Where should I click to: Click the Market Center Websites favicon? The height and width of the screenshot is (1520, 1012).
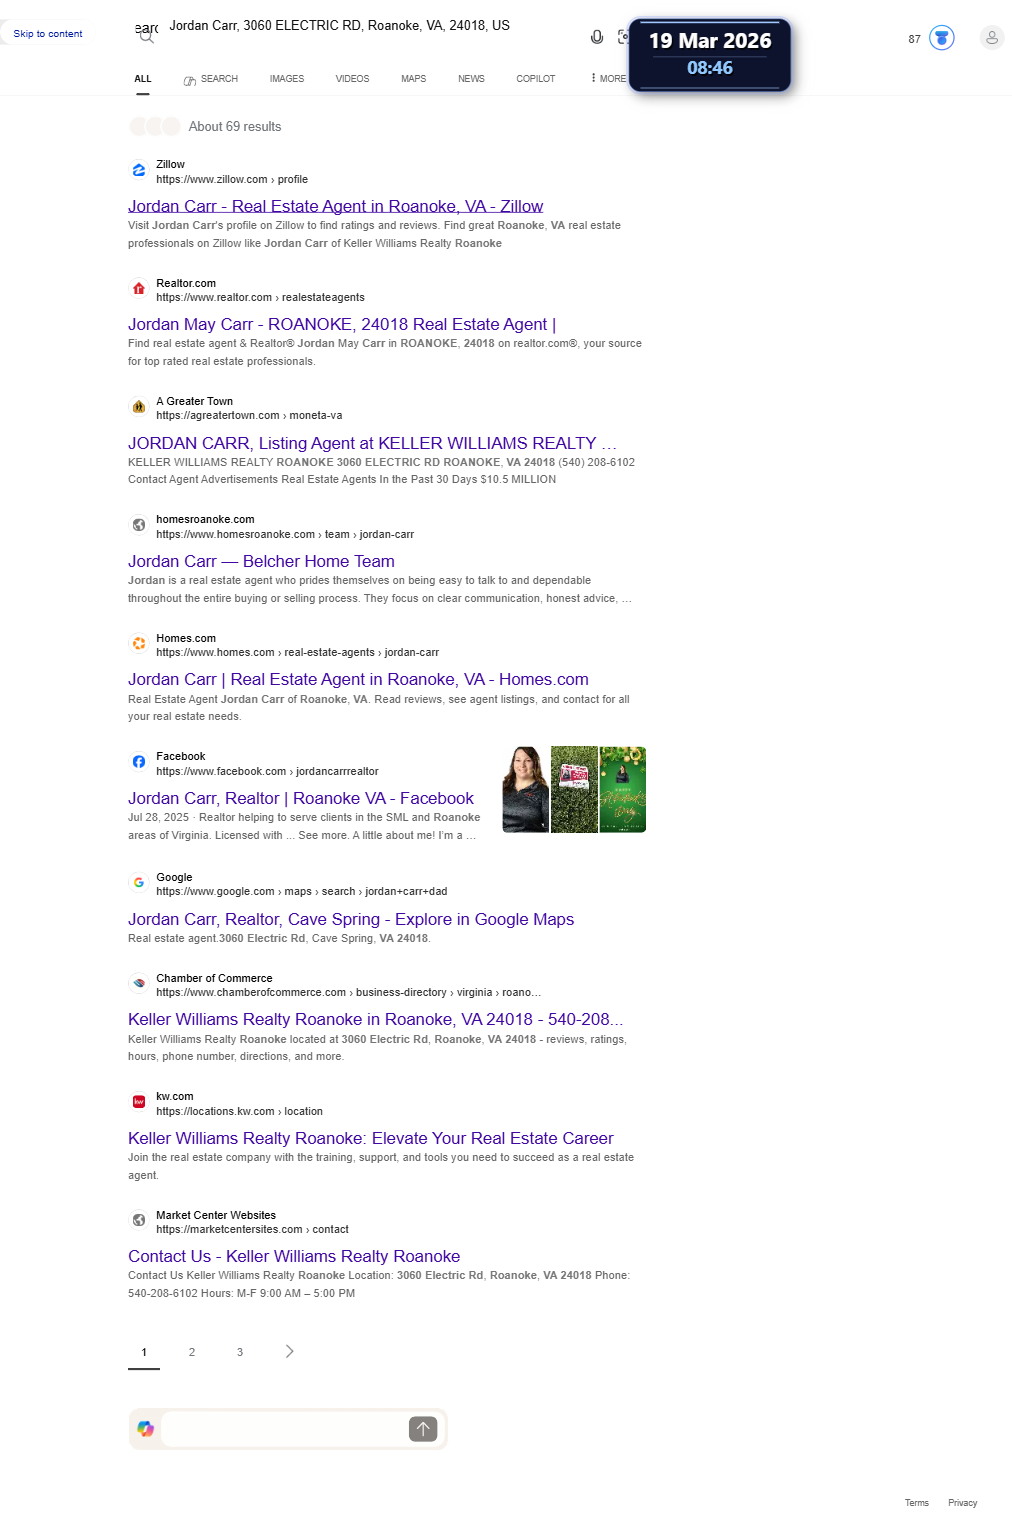pos(139,1221)
